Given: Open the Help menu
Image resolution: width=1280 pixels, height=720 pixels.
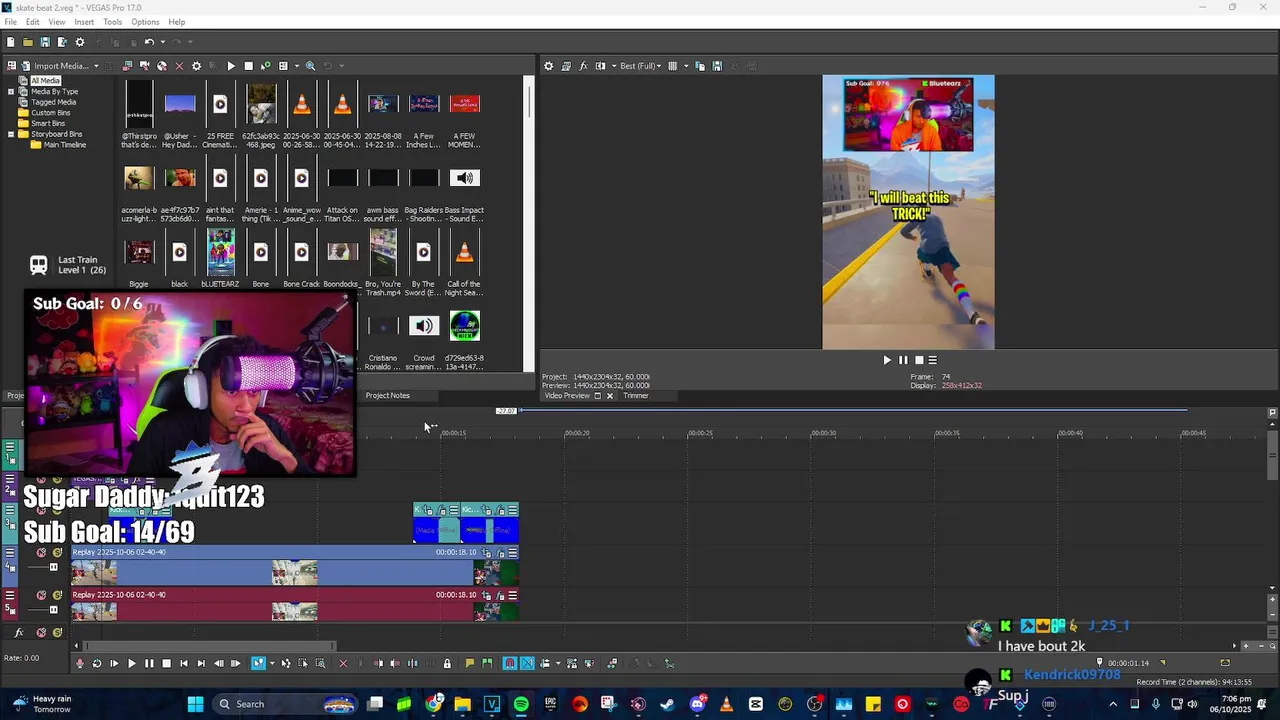Looking at the screenshot, I should (177, 22).
